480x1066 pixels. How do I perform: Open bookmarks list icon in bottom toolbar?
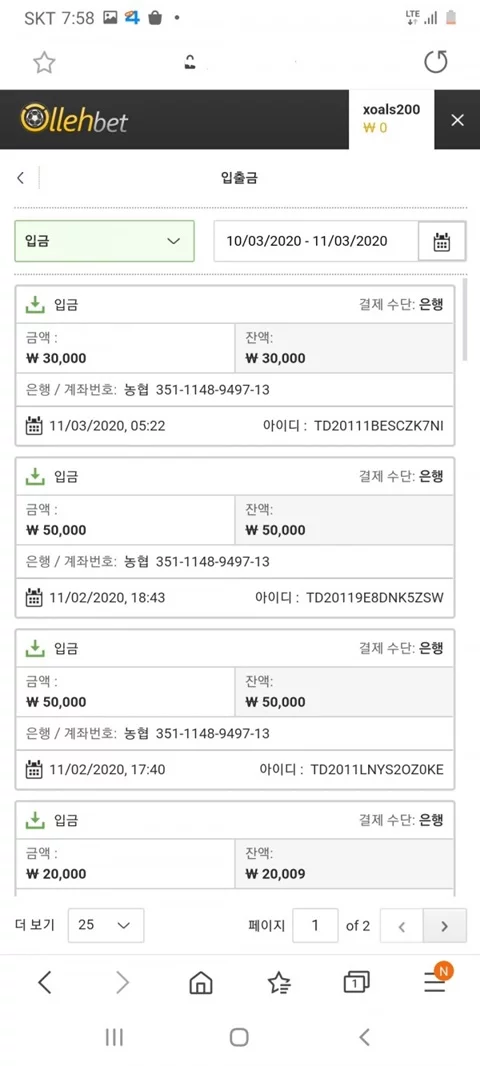coord(279,982)
